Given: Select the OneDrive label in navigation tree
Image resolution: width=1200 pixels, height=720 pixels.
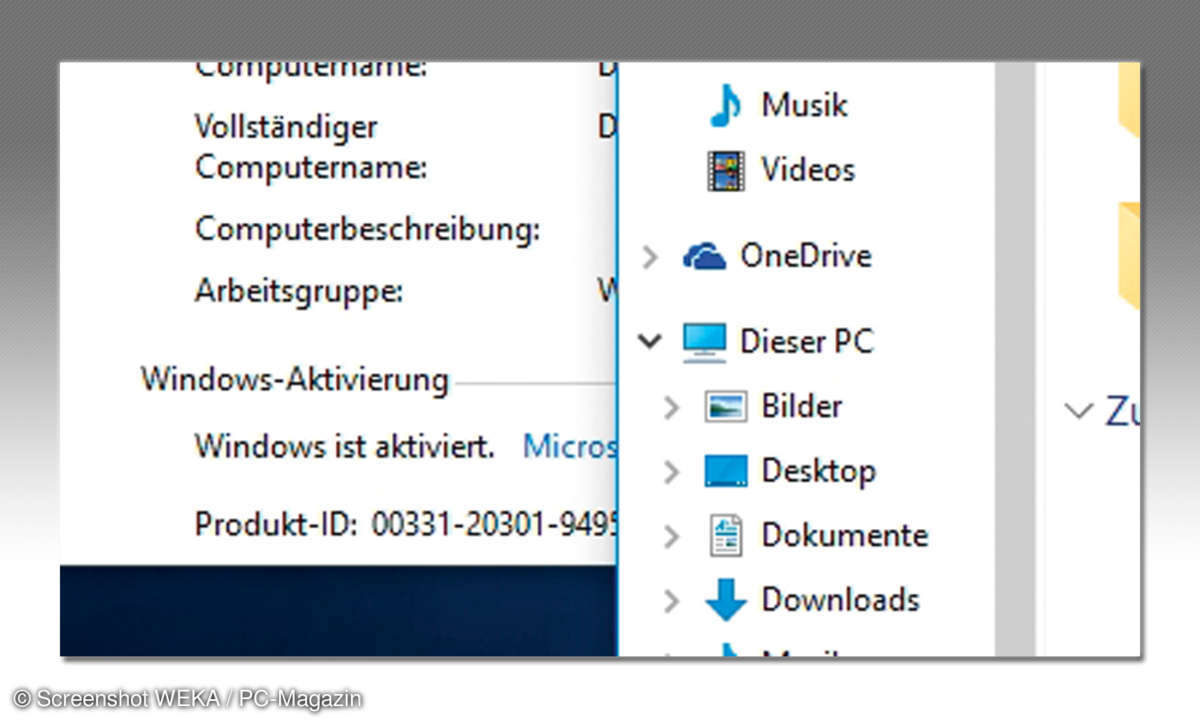Looking at the screenshot, I should [806, 256].
